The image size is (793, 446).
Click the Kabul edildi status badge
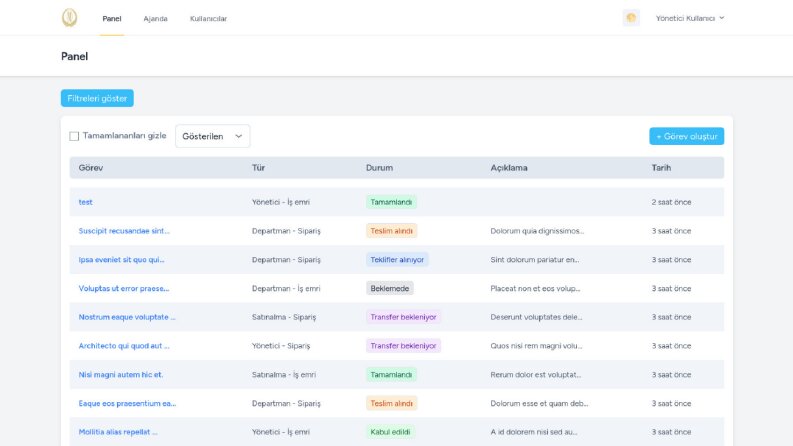pyautogui.click(x=390, y=432)
